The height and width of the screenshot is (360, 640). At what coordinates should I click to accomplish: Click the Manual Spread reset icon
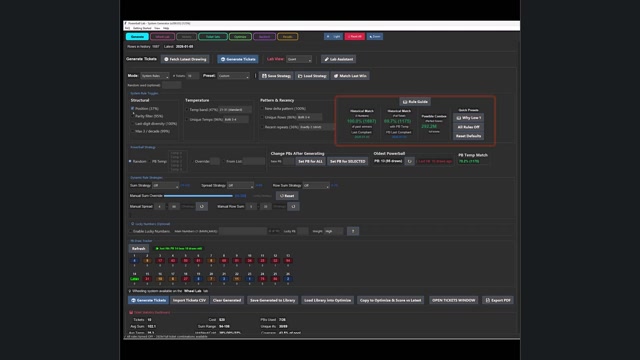tap(202, 207)
